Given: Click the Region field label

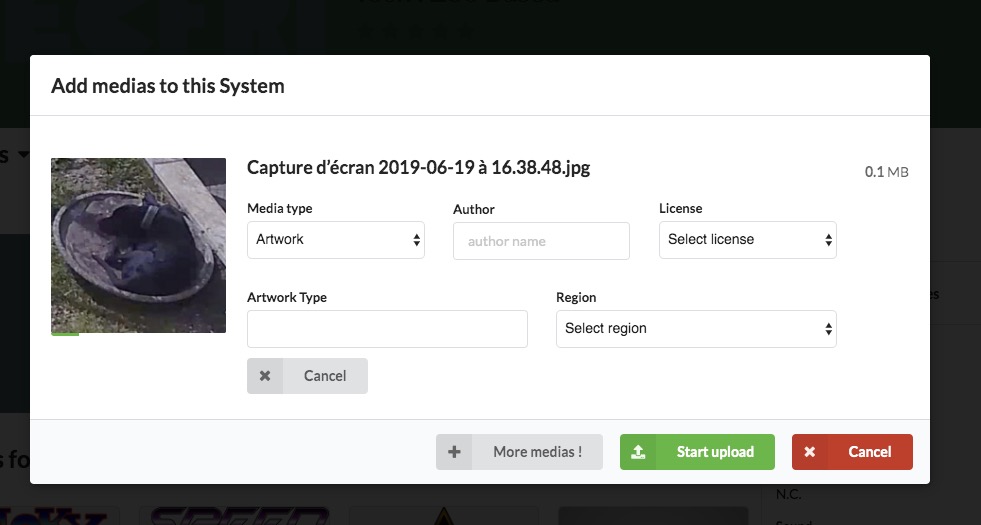Looking at the screenshot, I should coord(576,298).
